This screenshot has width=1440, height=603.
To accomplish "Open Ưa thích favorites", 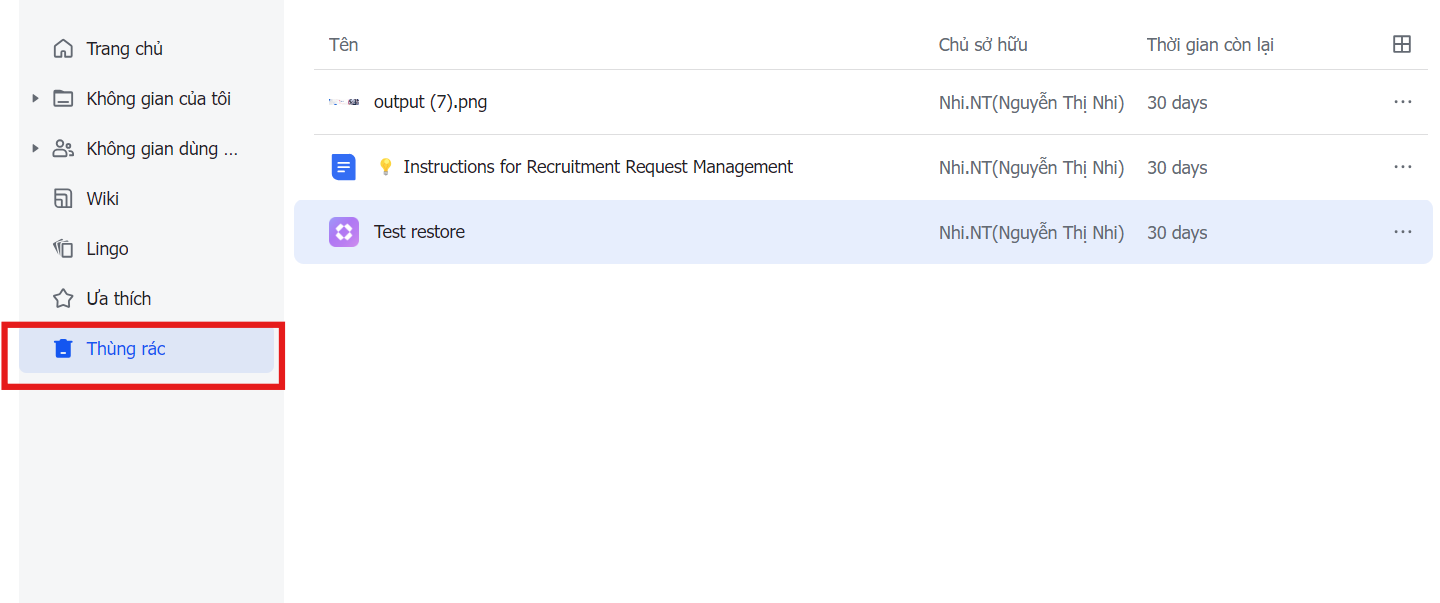I will tap(119, 299).
